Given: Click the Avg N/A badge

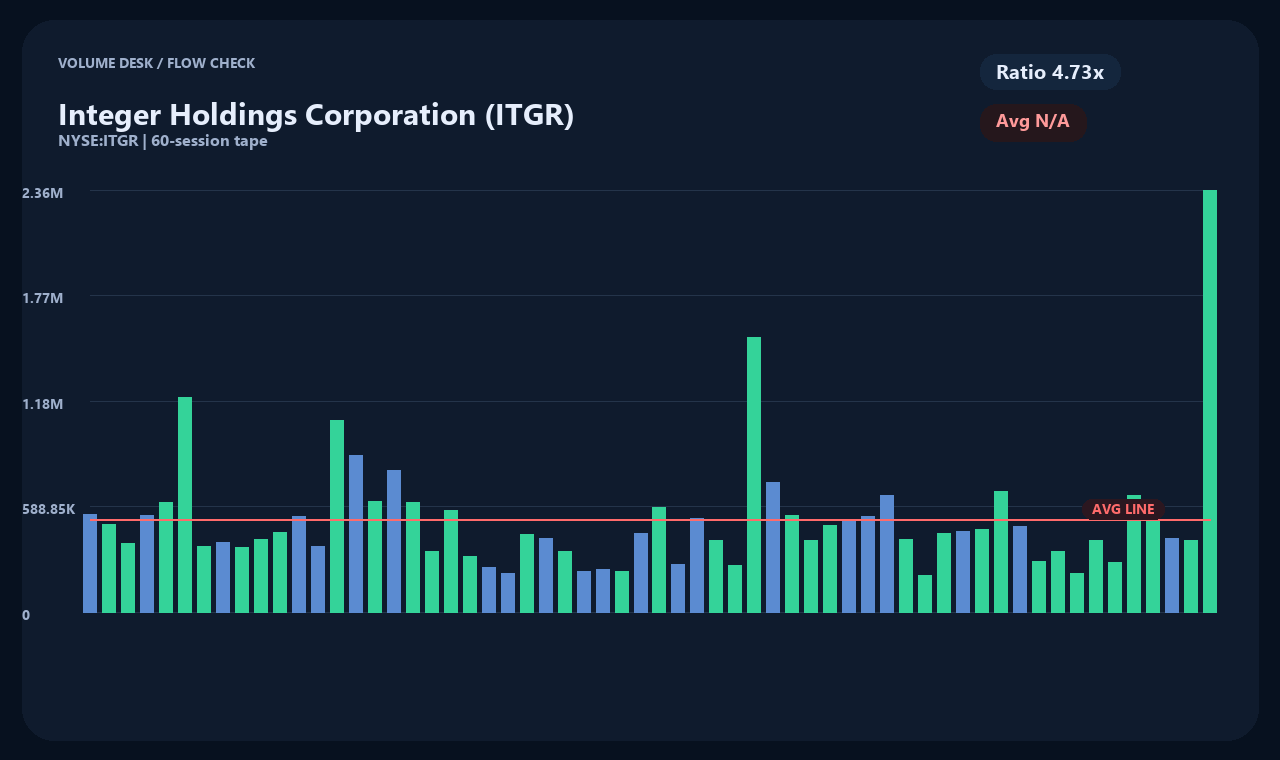Looking at the screenshot, I should pos(1033,122).
